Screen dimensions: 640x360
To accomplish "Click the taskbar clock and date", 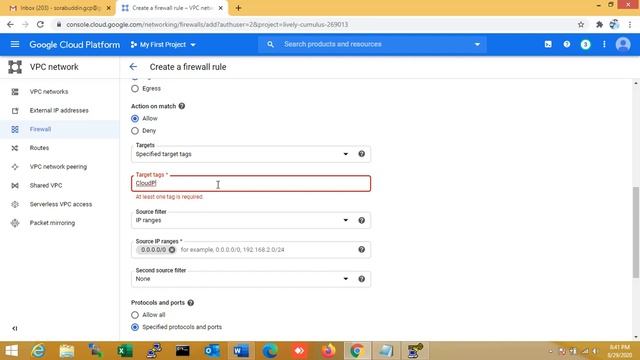I will tap(619, 351).
